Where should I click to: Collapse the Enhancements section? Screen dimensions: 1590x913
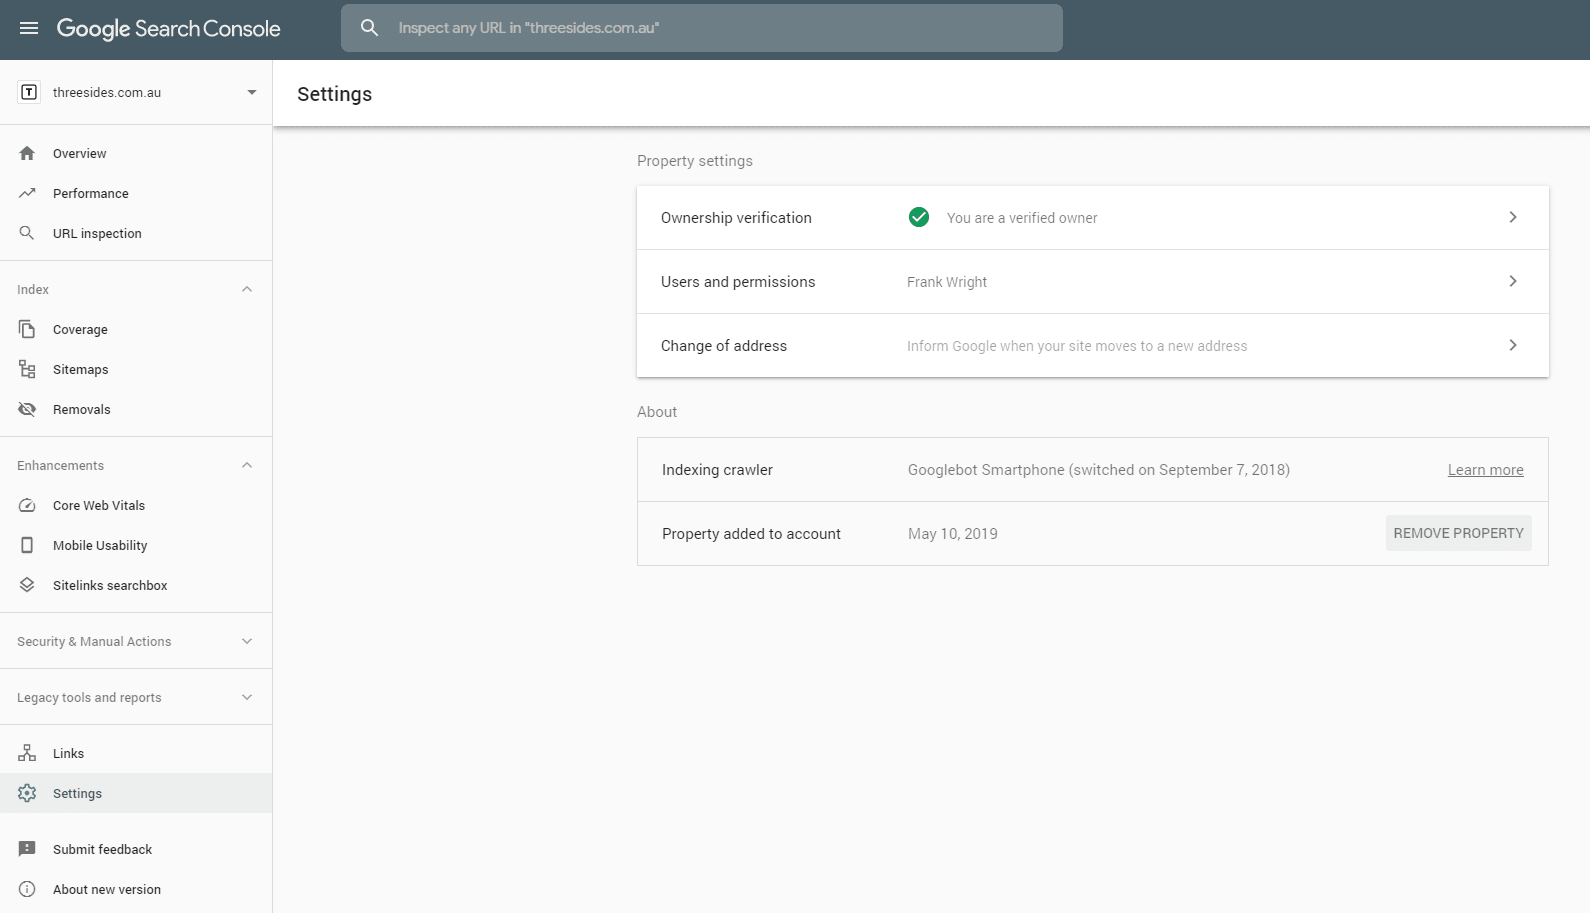247,465
